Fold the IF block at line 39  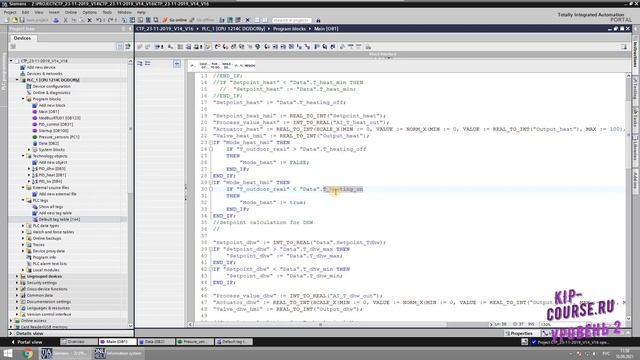pos(211,249)
